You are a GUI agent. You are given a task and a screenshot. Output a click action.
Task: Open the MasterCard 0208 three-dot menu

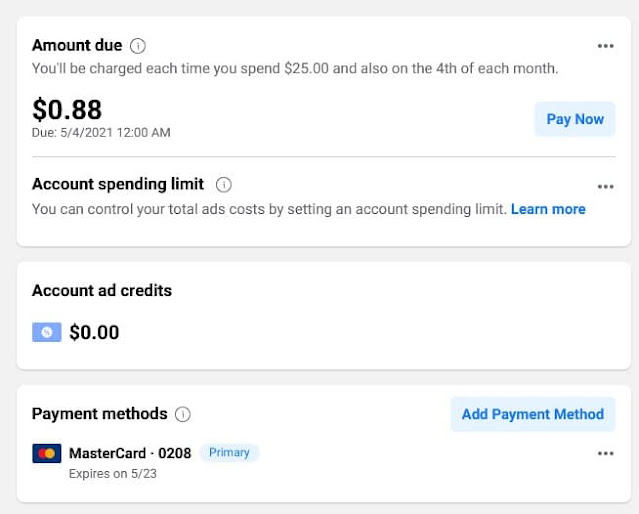605,453
